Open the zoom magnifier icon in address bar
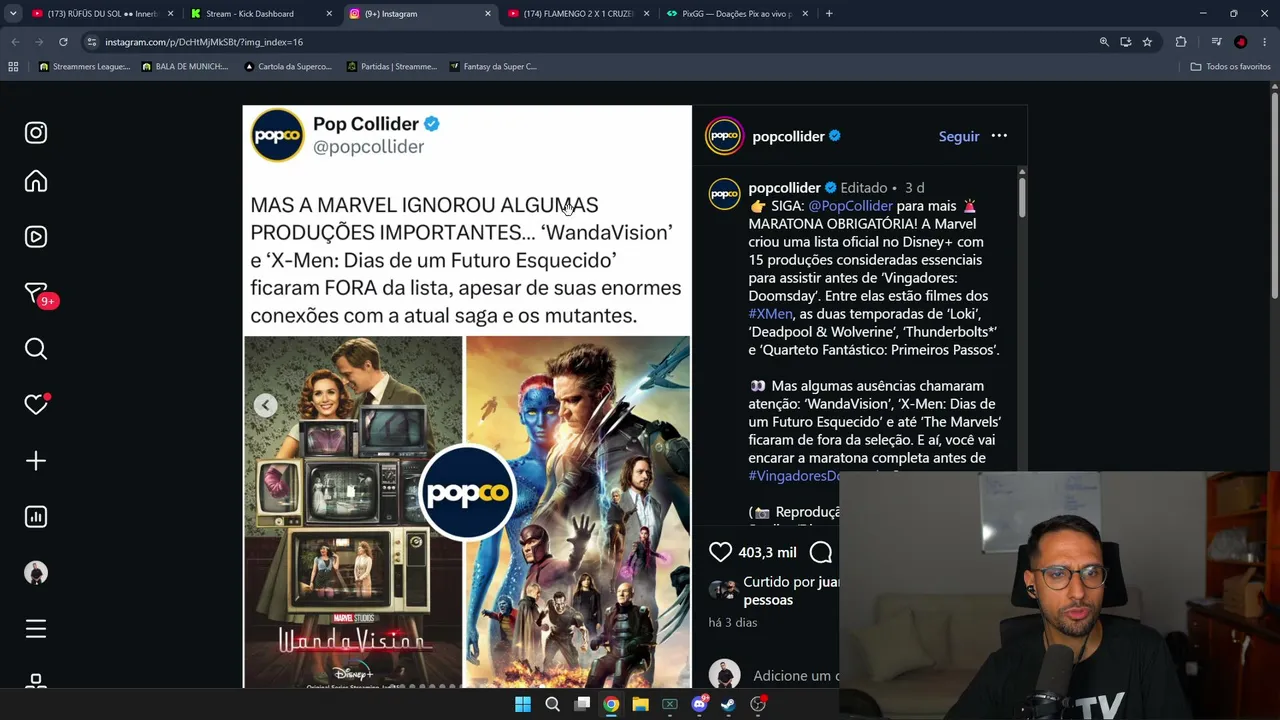Viewport: 1280px width, 720px height. 1104,42
